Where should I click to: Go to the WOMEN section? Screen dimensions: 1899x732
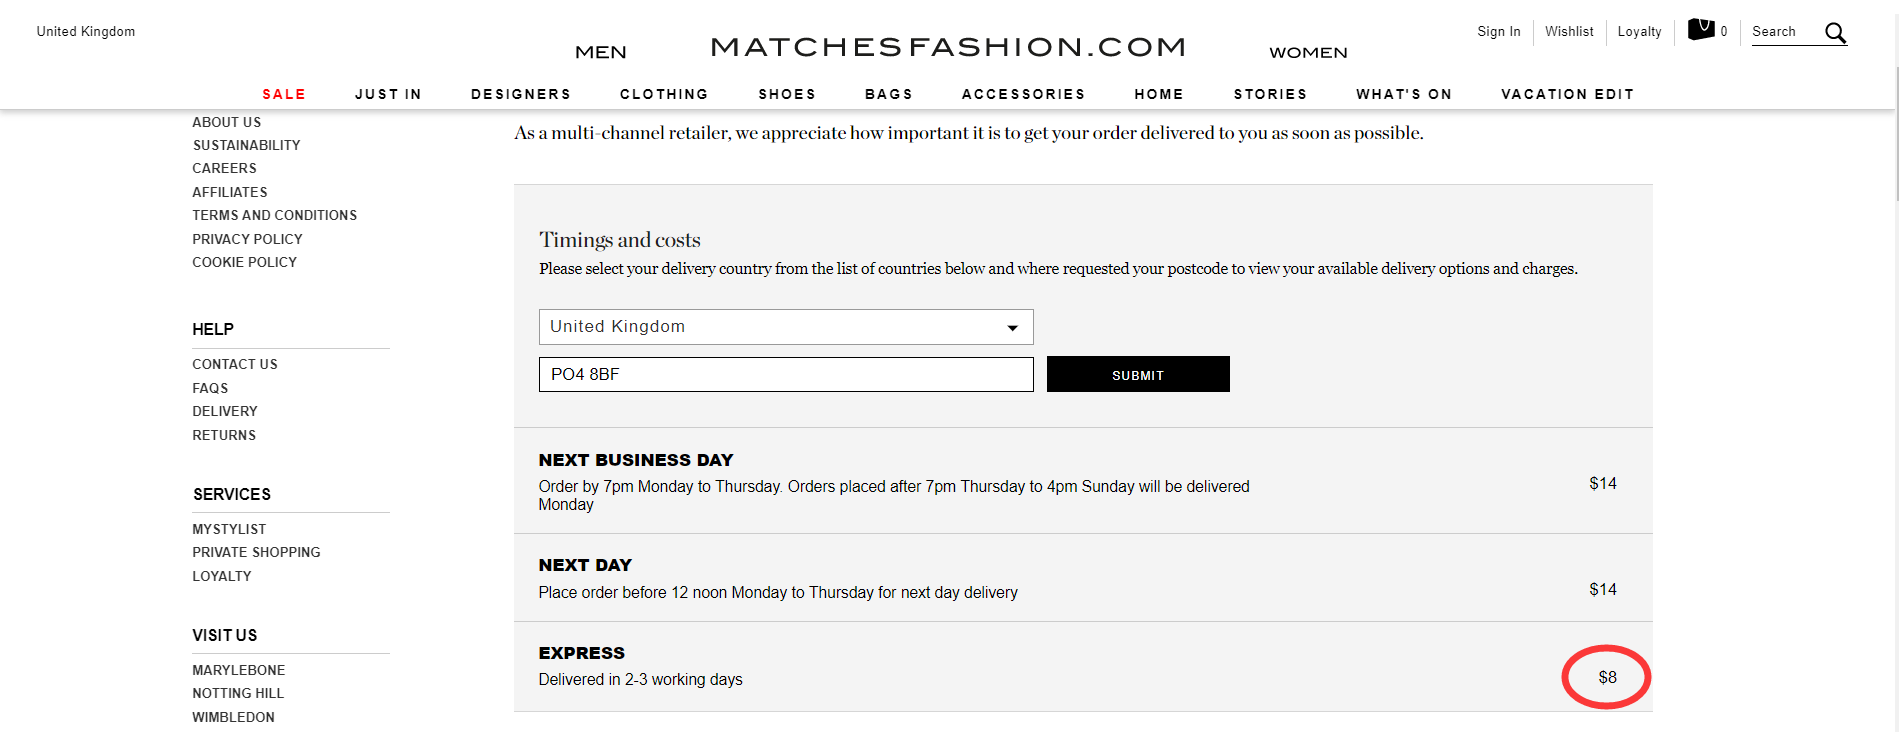(x=1308, y=52)
